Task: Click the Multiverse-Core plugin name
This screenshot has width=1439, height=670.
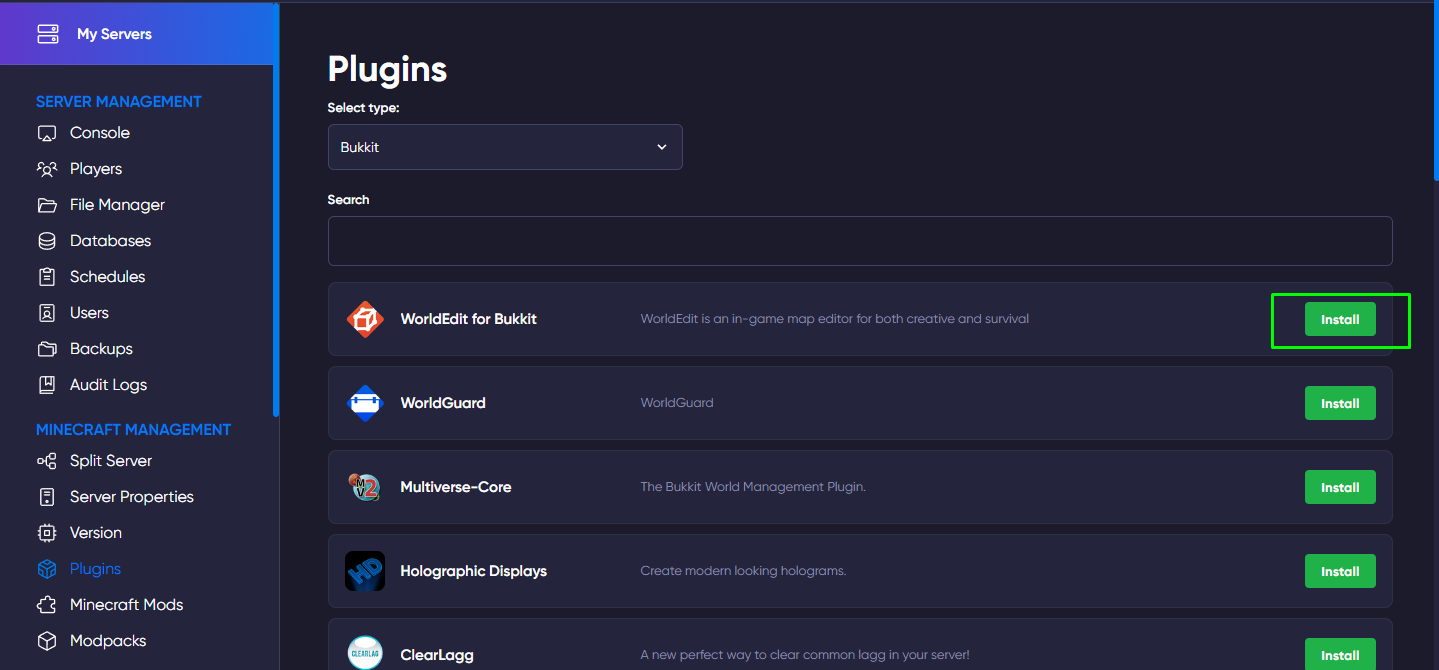Action: tap(456, 487)
